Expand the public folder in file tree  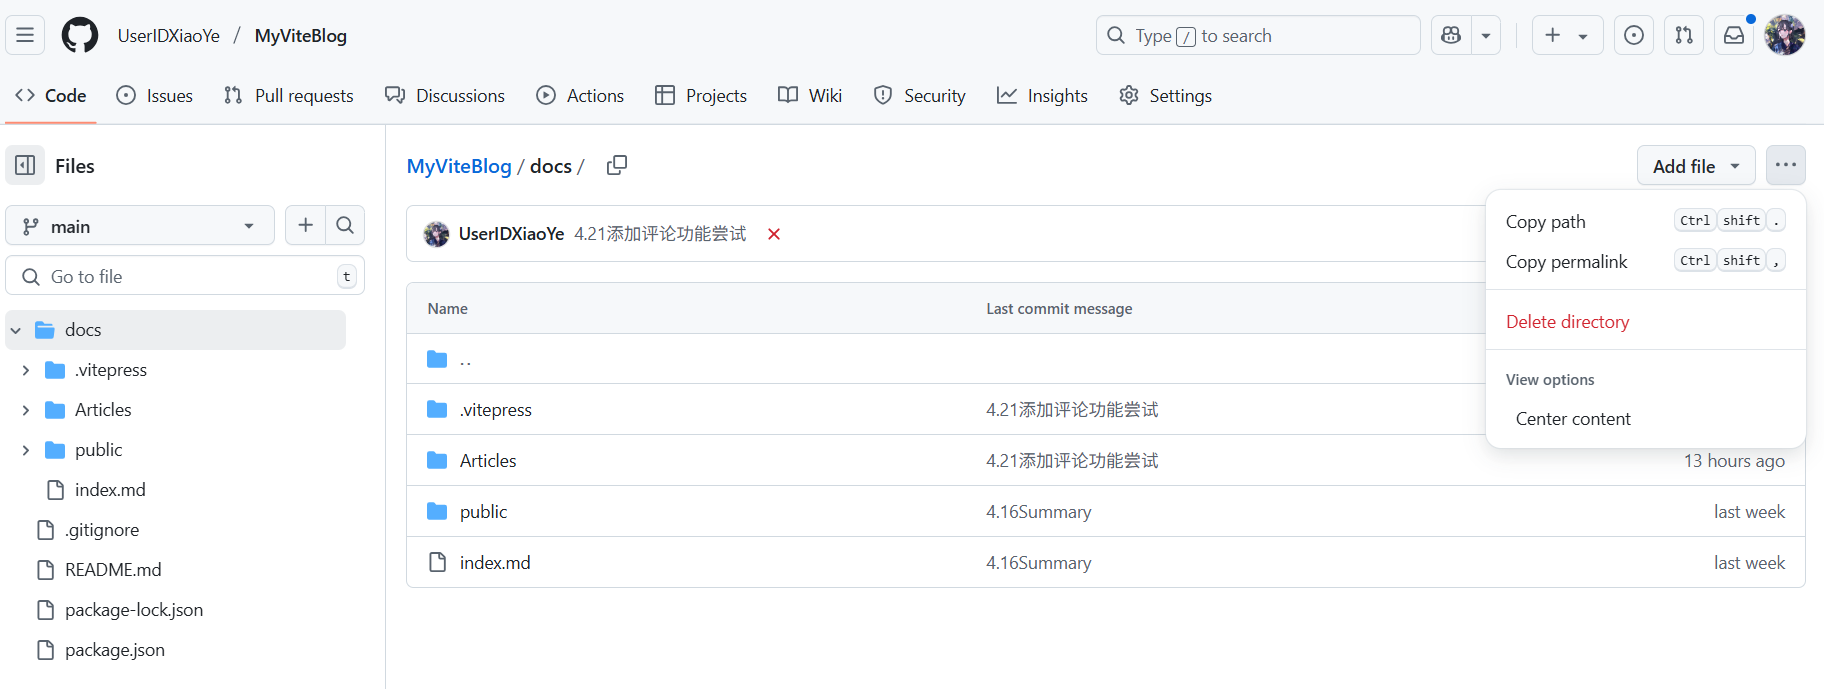pyautogui.click(x=26, y=450)
